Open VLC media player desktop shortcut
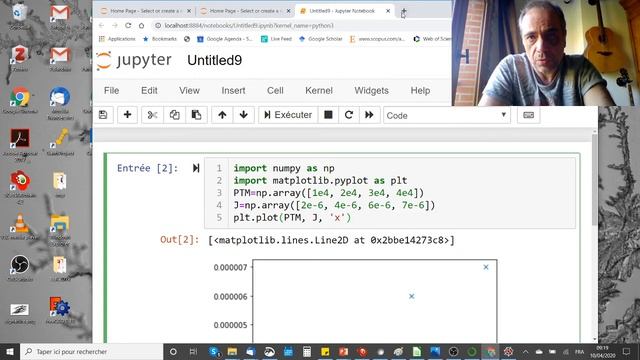 20,227
